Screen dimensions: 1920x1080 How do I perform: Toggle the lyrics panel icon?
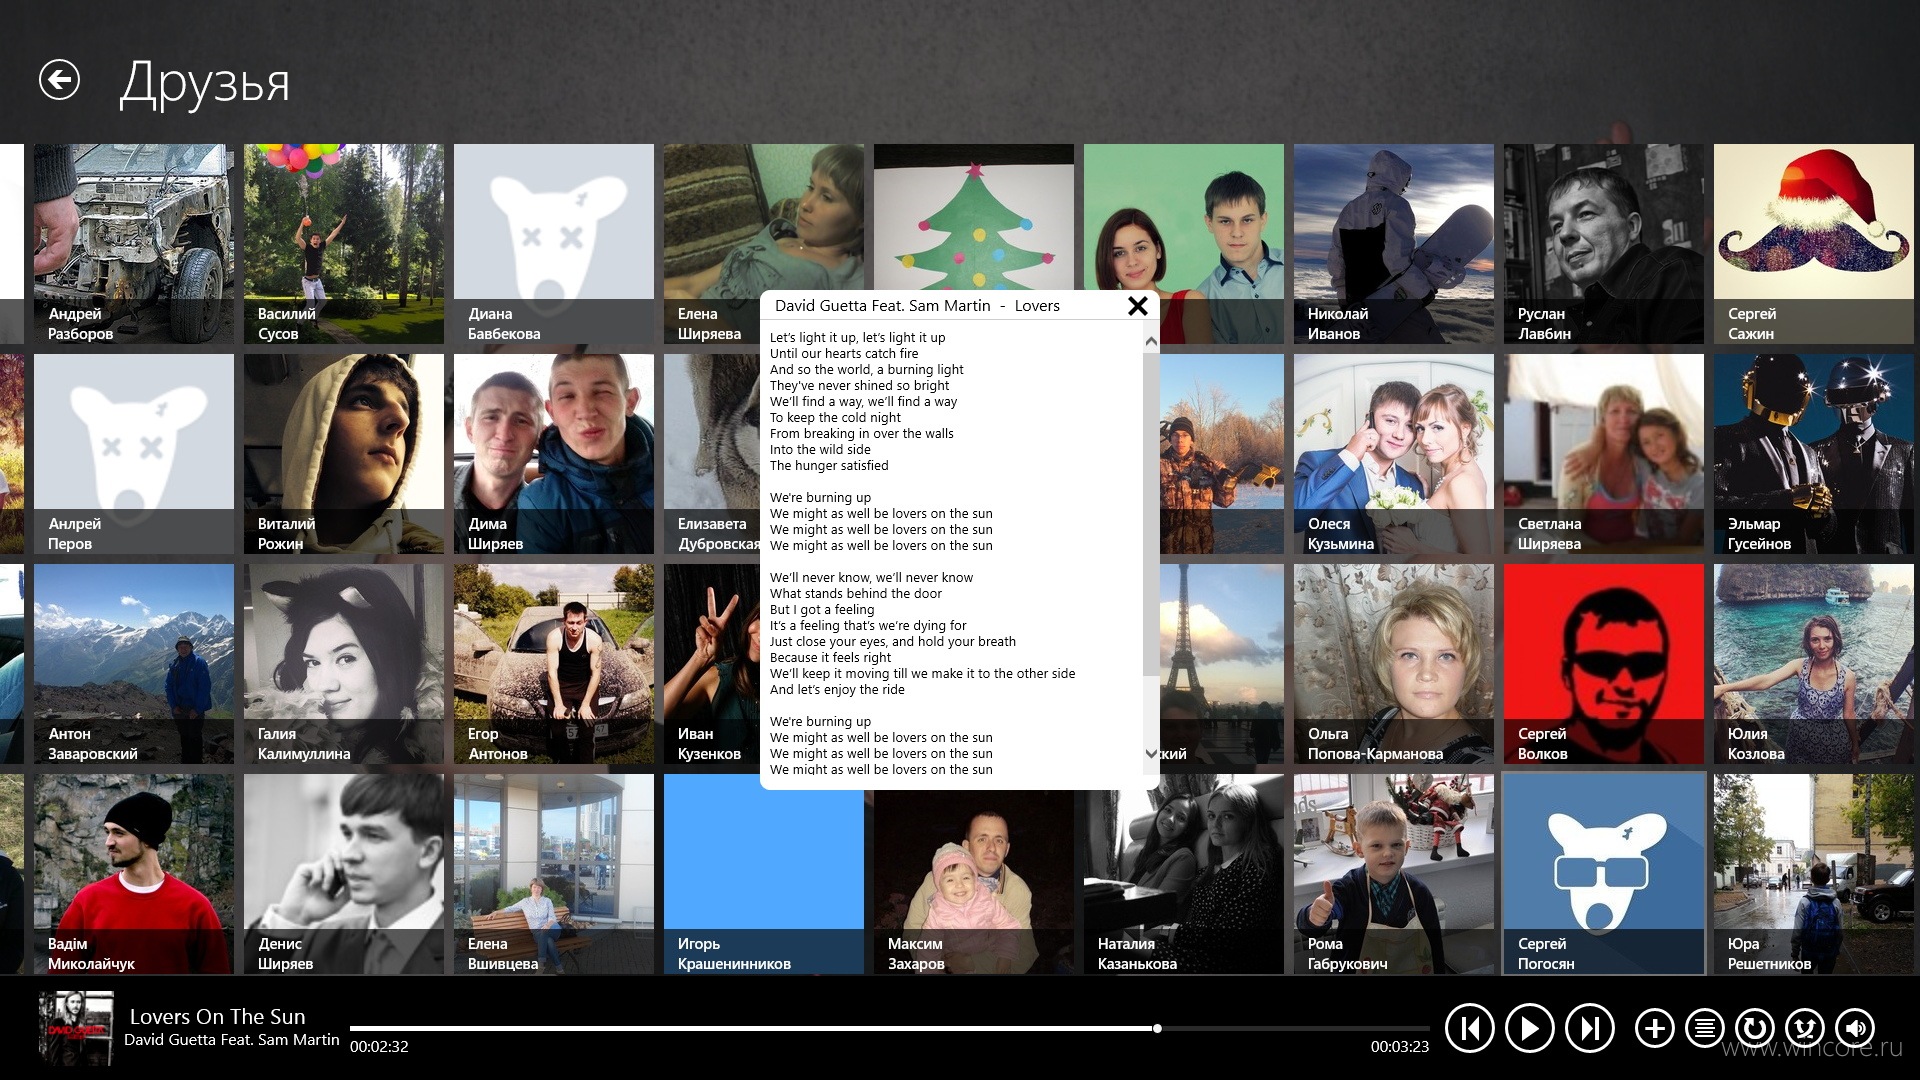point(1705,1028)
